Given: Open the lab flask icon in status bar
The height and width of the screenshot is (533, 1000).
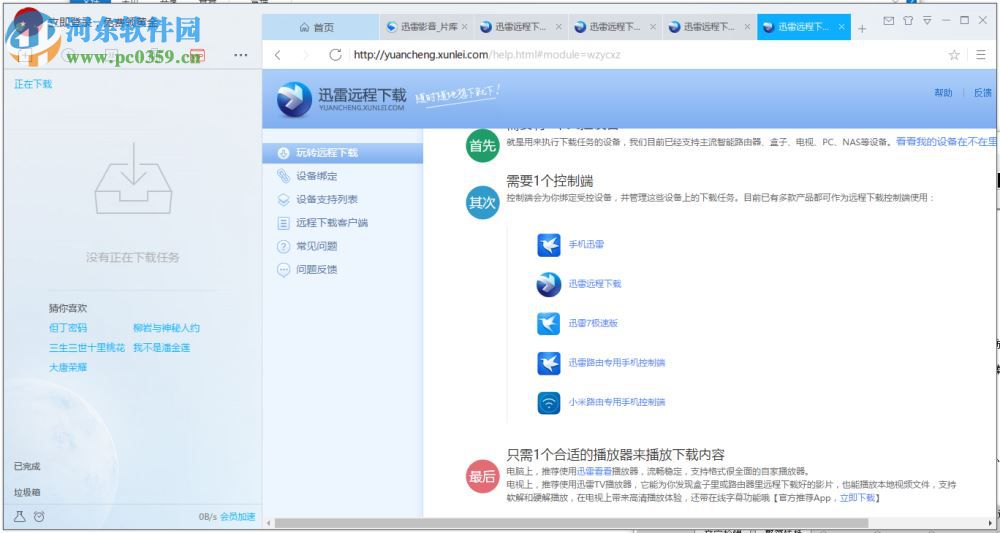Looking at the screenshot, I should (x=20, y=516).
